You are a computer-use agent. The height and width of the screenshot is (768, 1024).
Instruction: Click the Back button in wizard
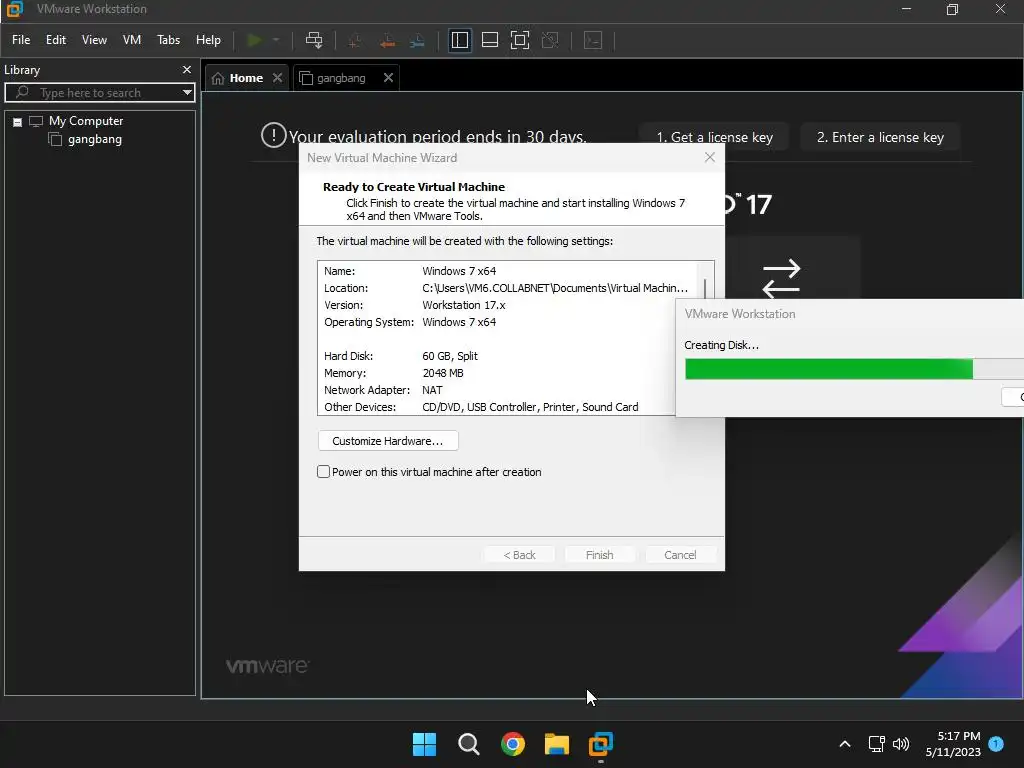click(x=519, y=555)
